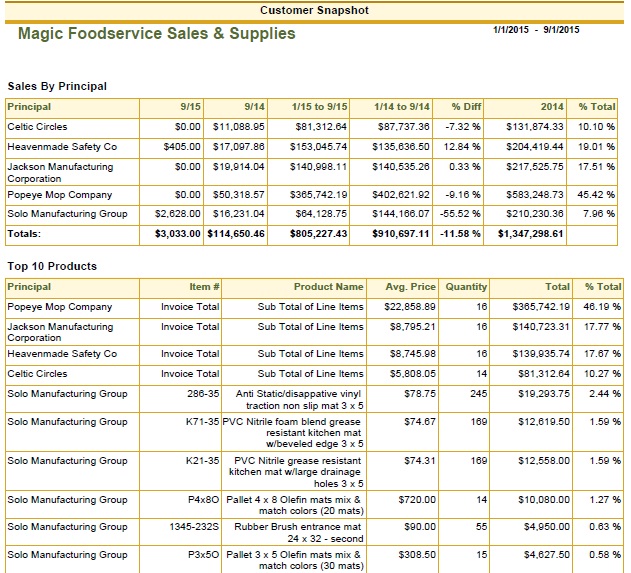Click the value '$87,737.36'

tap(403, 127)
